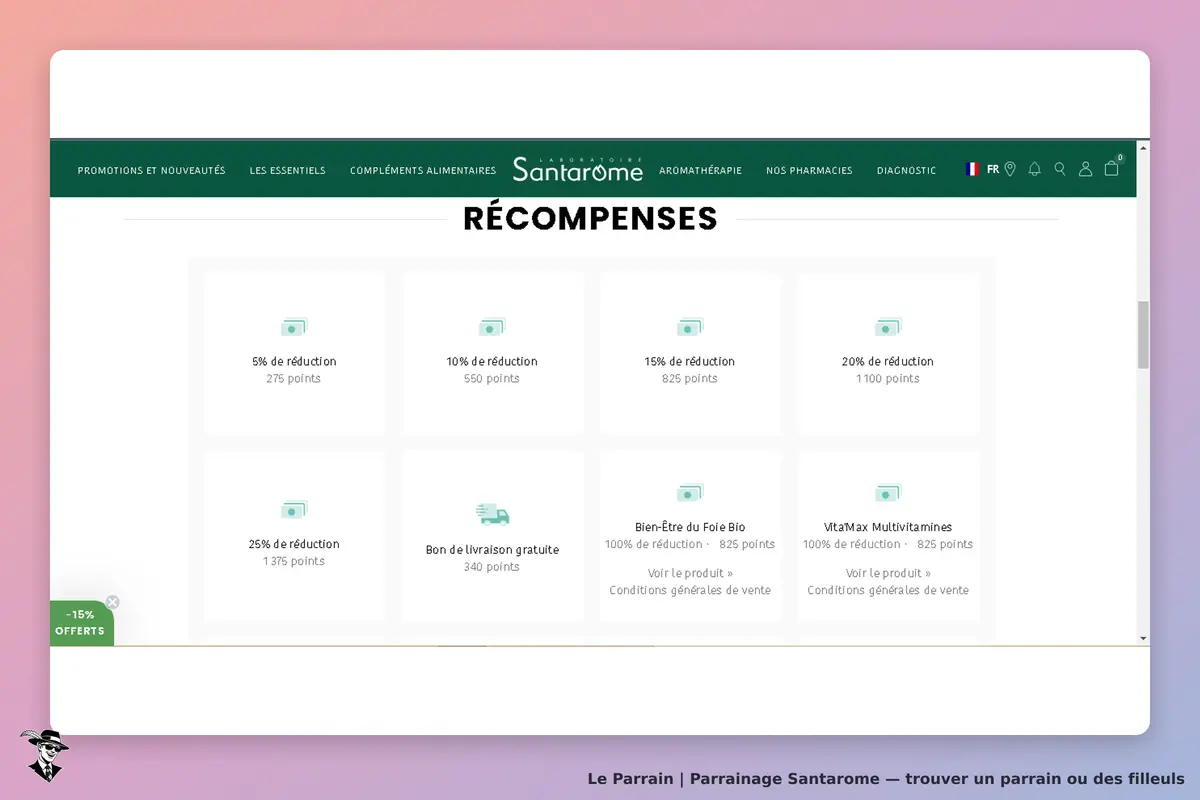The width and height of the screenshot is (1200, 800).
Task: Open Conditions générales de vente under Vita'Max
Action: [888, 590]
